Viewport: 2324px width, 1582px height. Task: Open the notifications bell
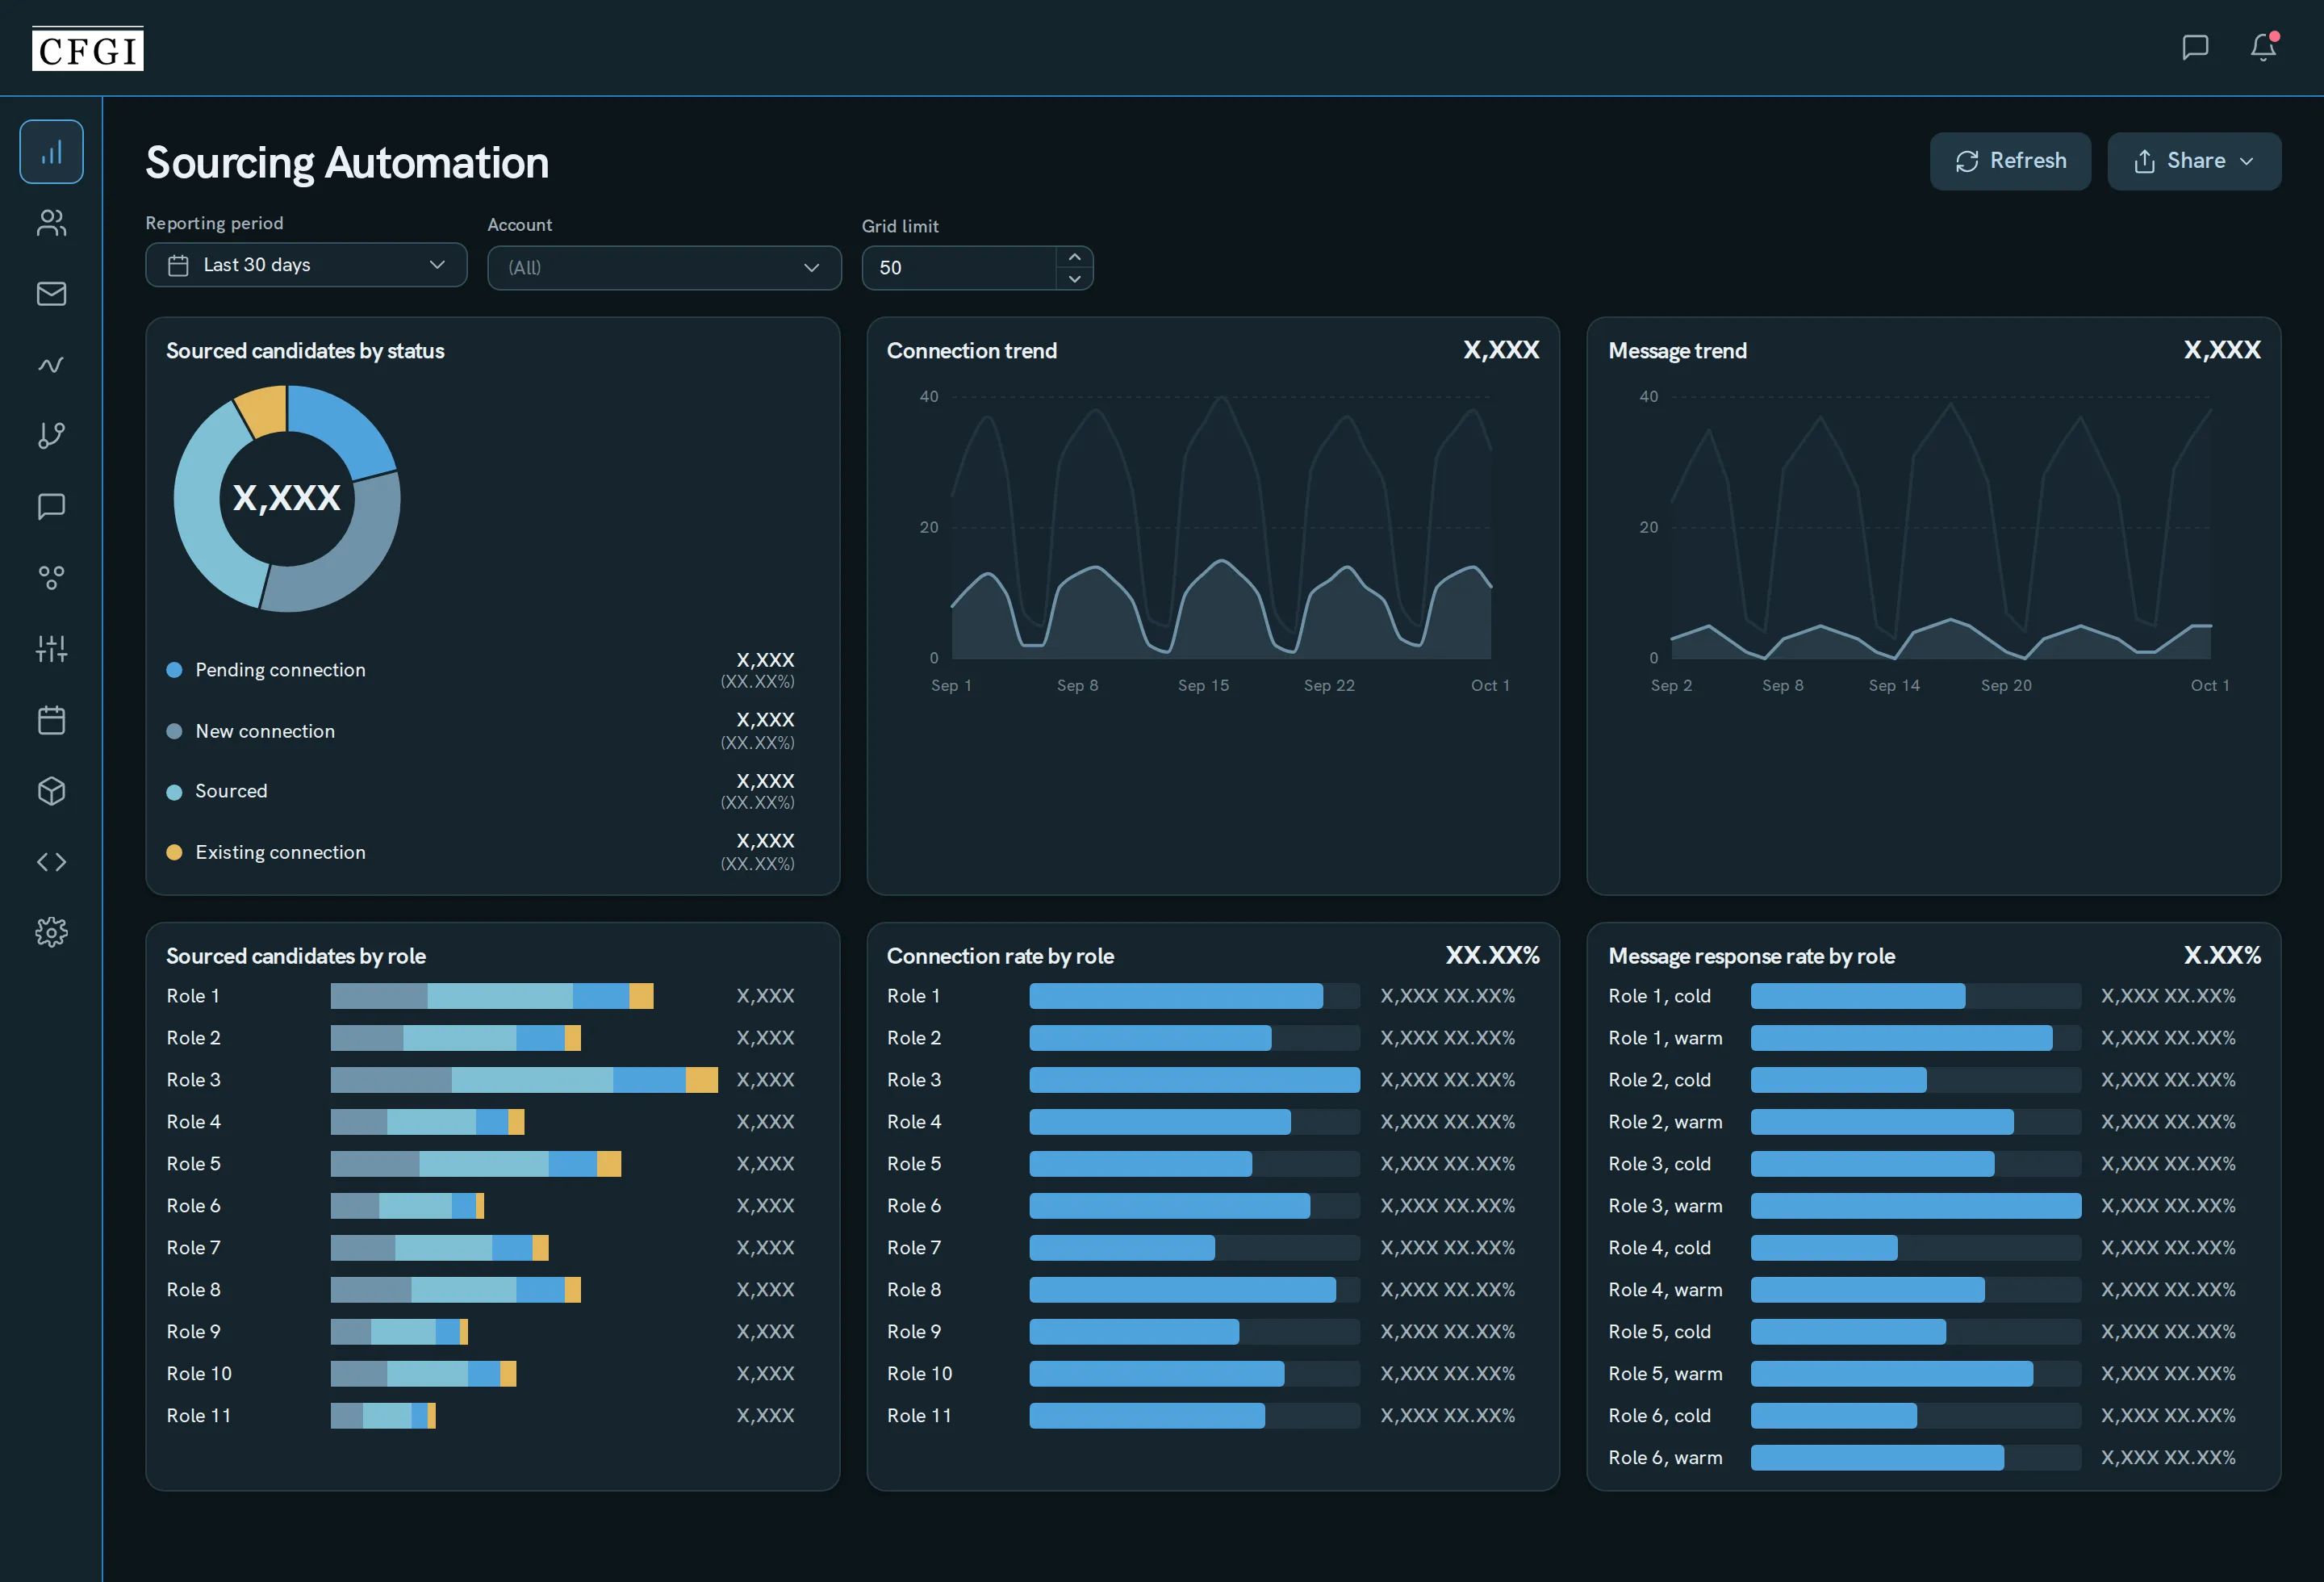(x=2263, y=47)
